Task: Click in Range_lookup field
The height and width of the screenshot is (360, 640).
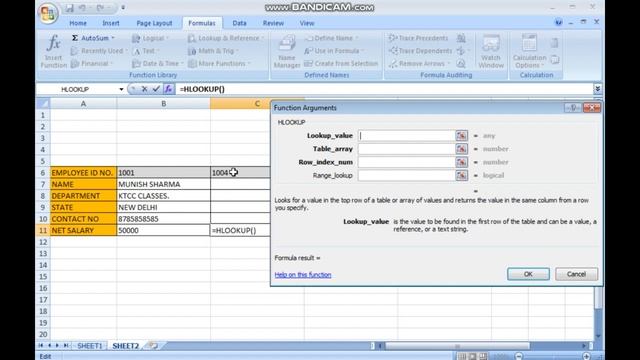Action: 407,176
